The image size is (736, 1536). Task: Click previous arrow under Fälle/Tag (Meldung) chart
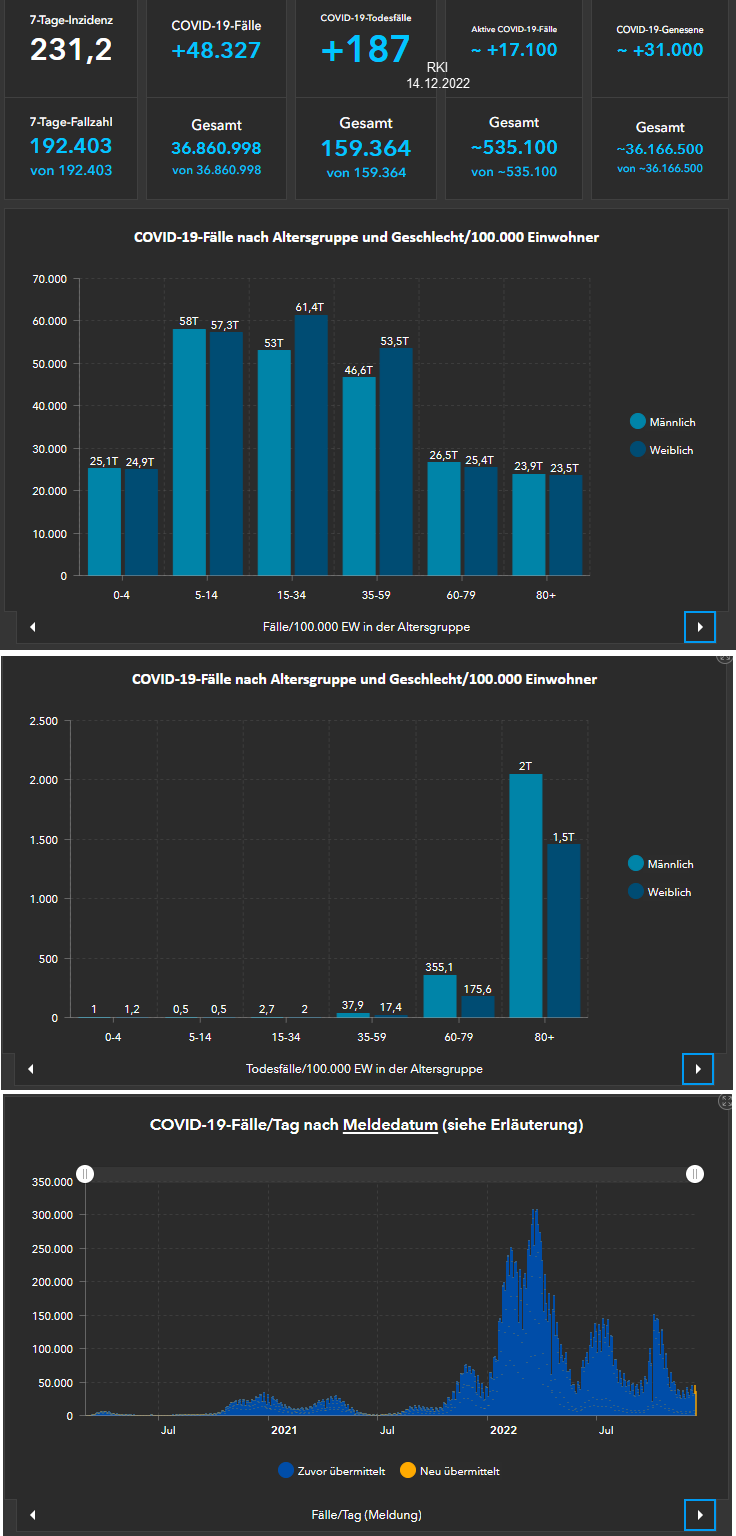32,1515
